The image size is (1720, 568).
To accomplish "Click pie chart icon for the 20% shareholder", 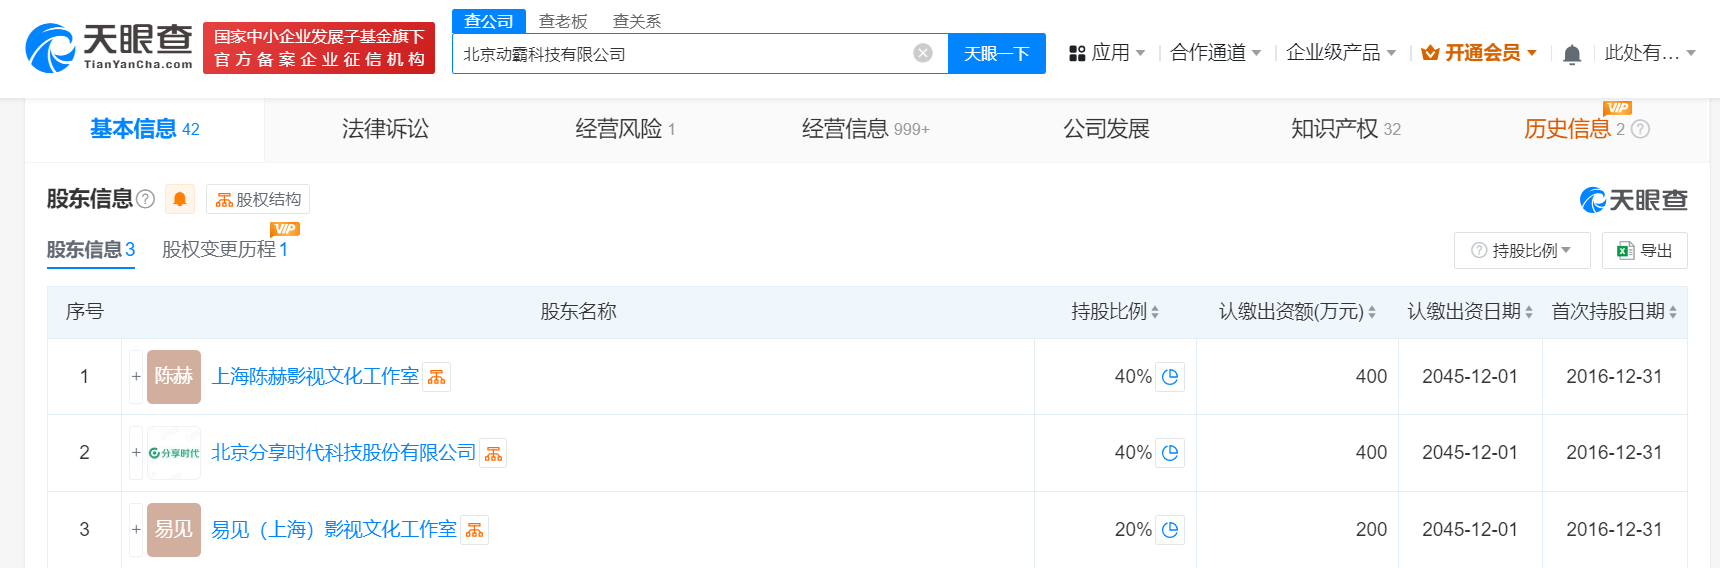I will tap(1170, 530).
